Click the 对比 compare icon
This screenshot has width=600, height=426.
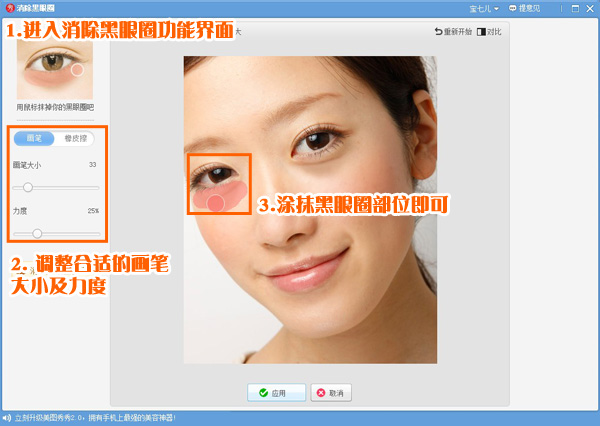[x=481, y=33]
